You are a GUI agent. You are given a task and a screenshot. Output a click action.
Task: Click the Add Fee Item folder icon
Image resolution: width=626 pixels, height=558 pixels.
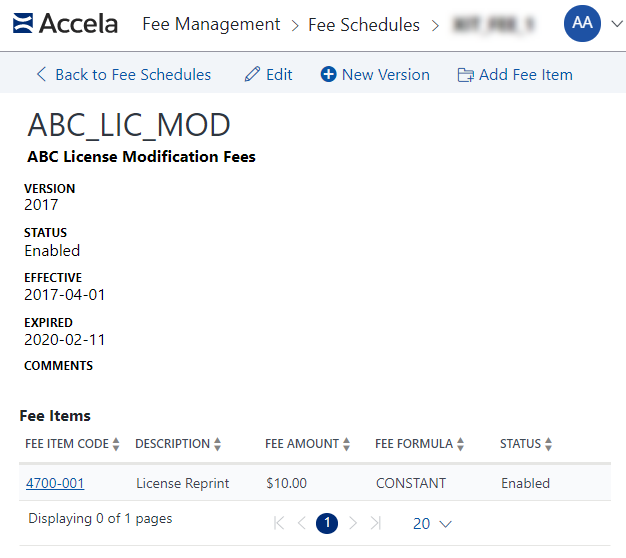coord(465,74)
